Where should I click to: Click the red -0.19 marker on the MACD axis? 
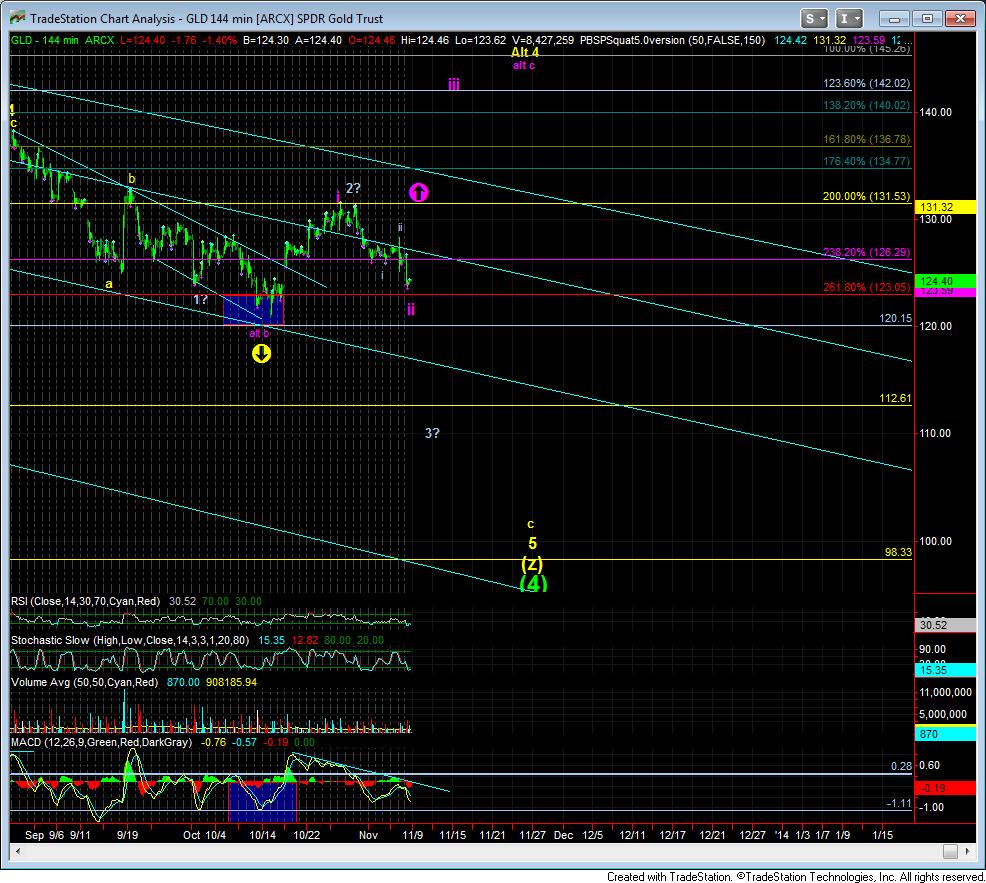coord(947,788)
